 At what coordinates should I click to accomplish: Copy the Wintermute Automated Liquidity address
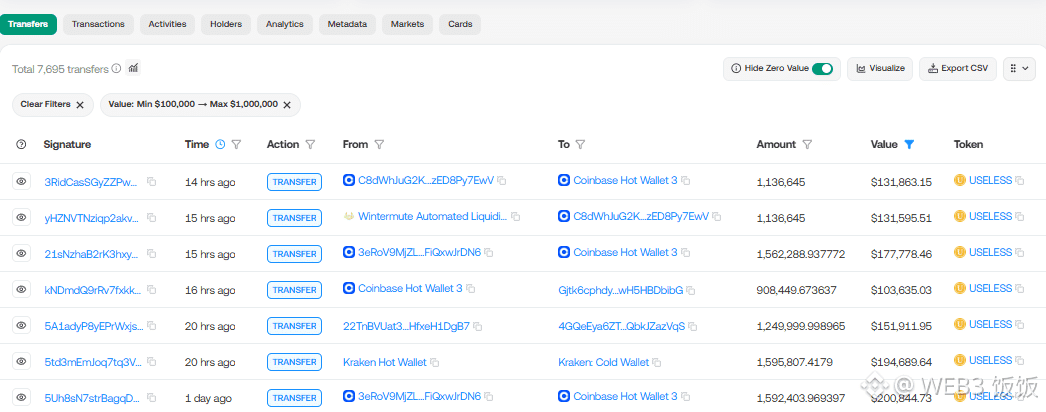tap(519, 217)
